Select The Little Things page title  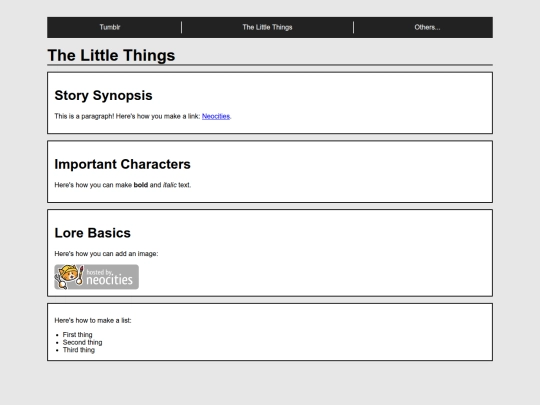tap(111, 55)
